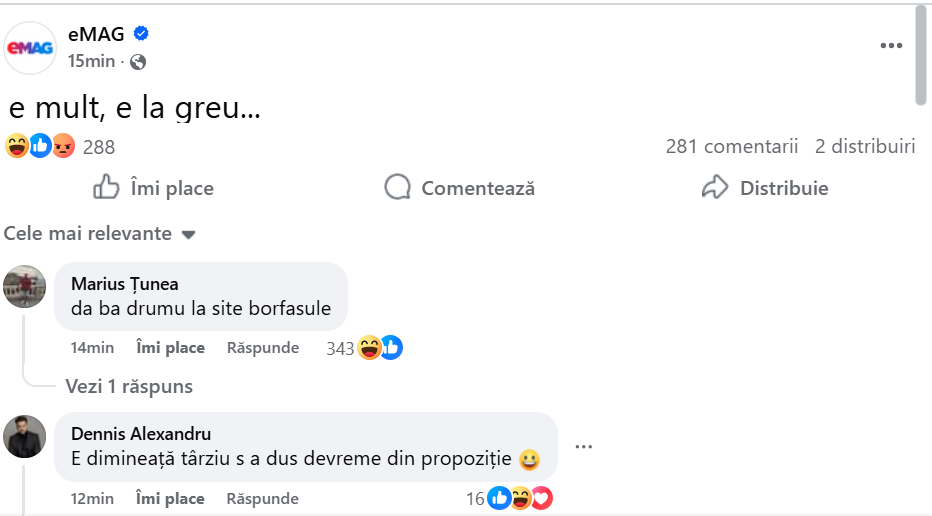Reply to Marius Țunea's comment
932x516 pixels.
[x=262, y=348]
